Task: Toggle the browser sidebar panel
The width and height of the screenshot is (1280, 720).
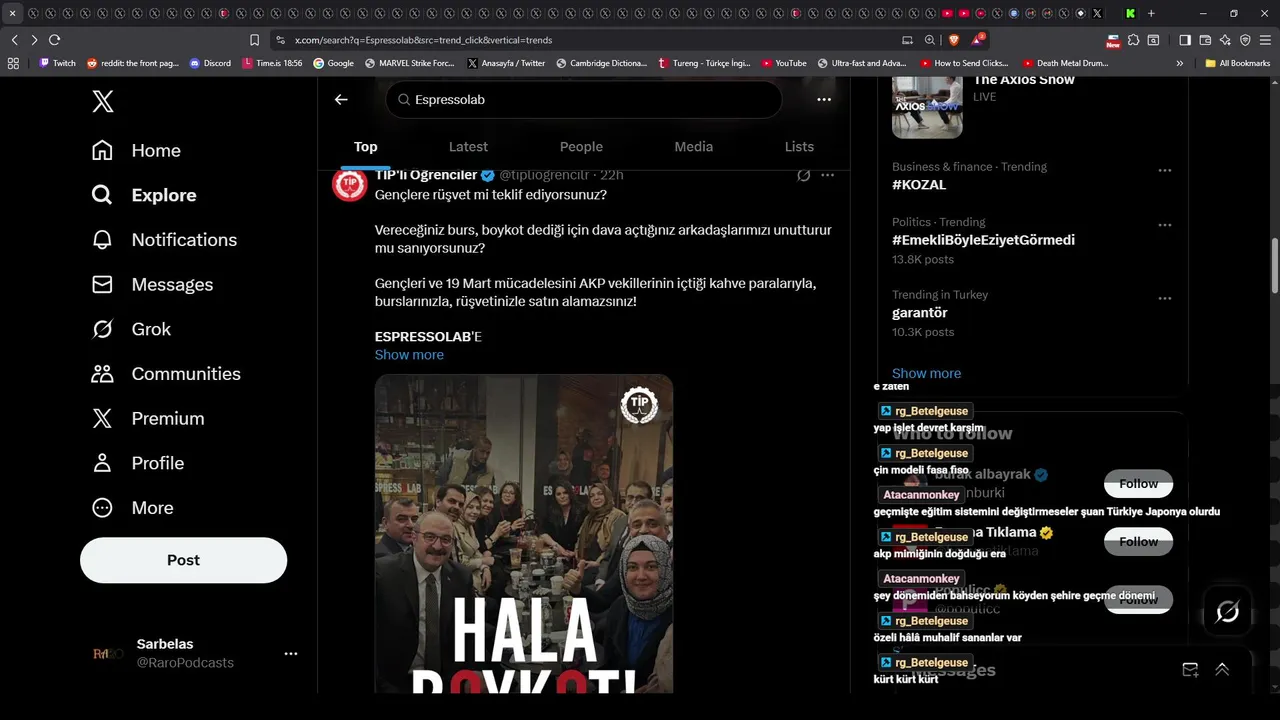Action: click(1185, 40)
